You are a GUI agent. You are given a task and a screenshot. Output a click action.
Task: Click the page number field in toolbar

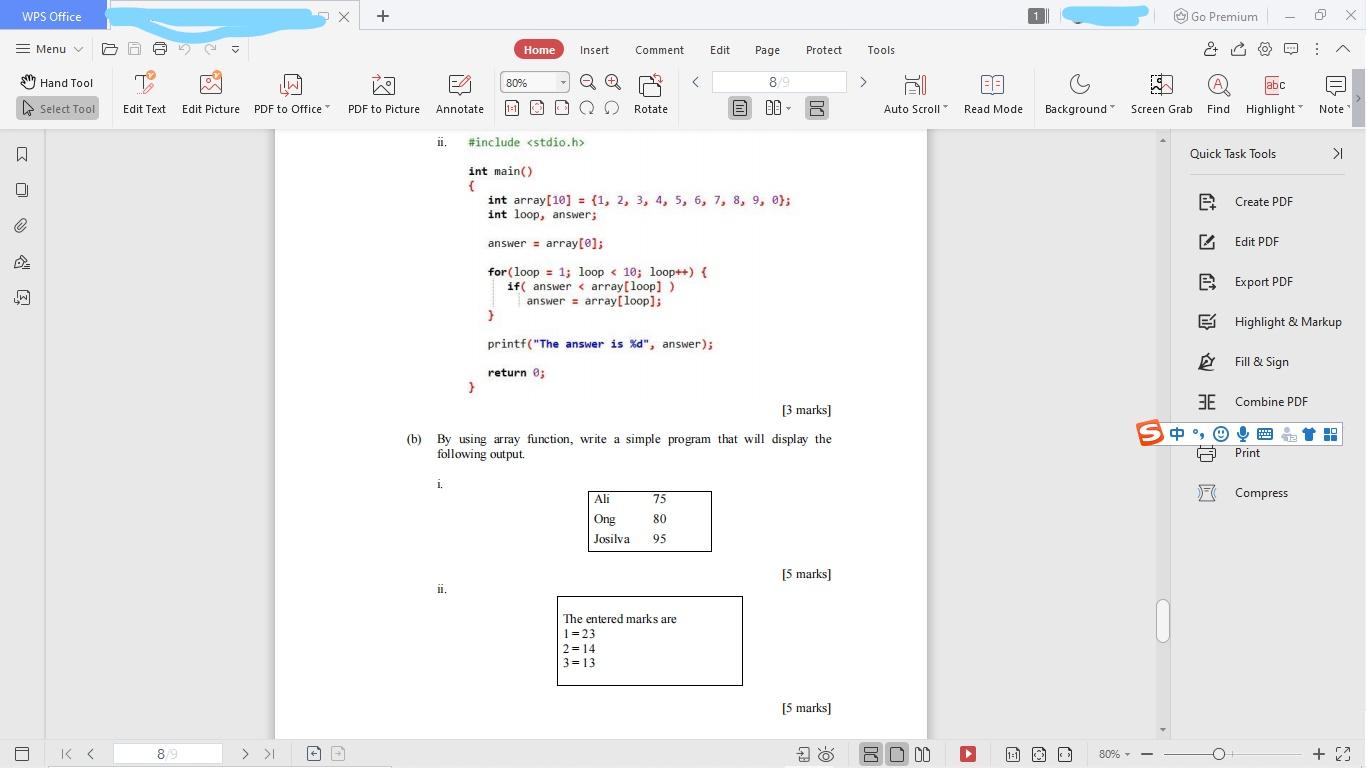point(779,83)
